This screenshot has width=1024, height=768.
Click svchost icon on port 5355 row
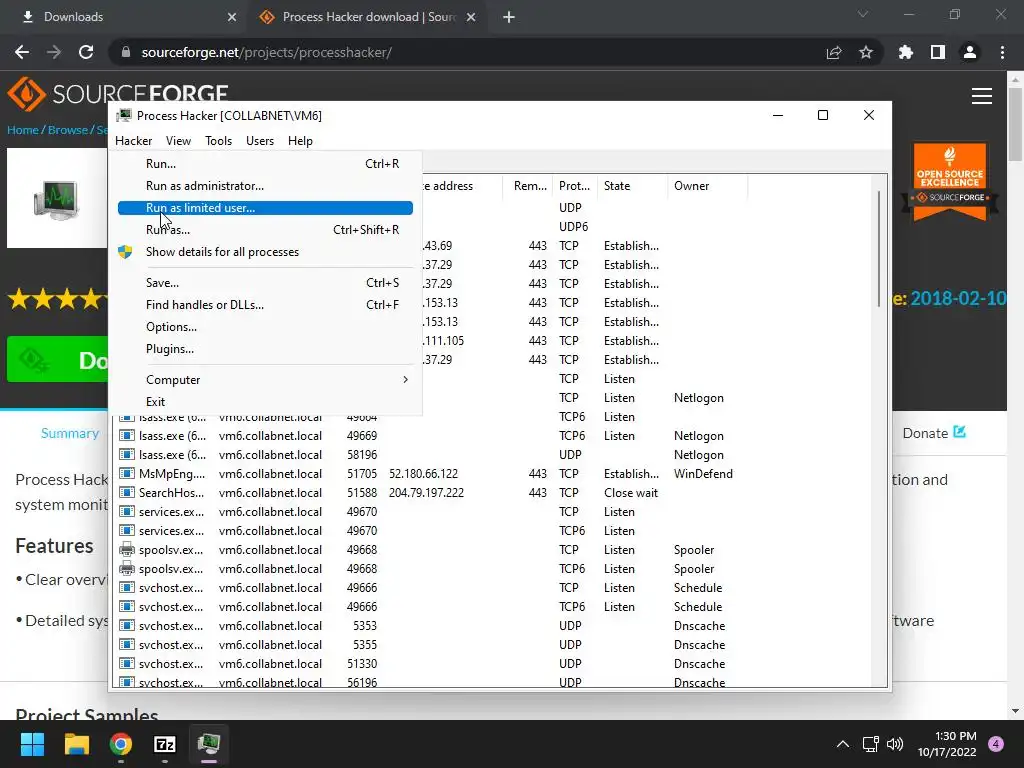tap(127, 645)
